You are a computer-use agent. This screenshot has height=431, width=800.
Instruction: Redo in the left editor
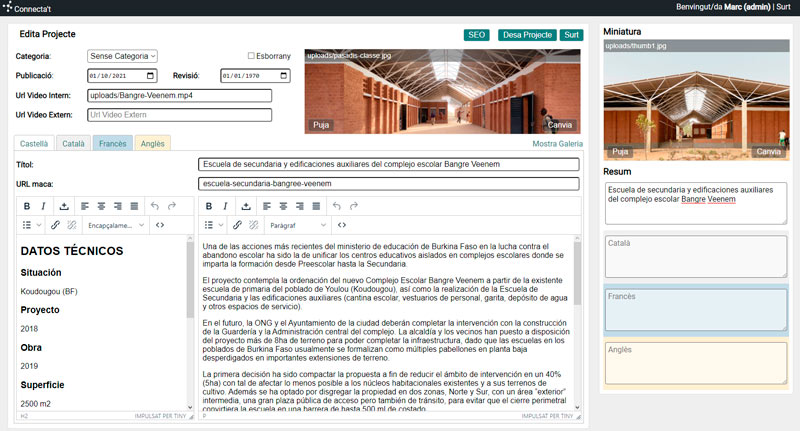pos(172,206)
